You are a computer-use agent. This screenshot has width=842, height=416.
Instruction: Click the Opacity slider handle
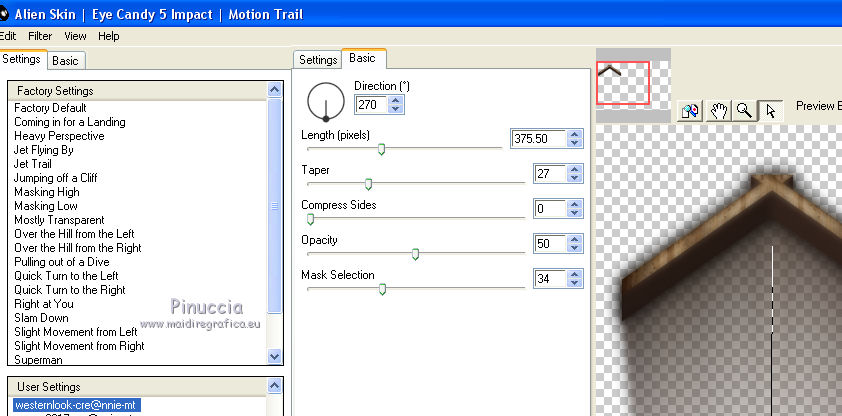click(x=415, y=254)
